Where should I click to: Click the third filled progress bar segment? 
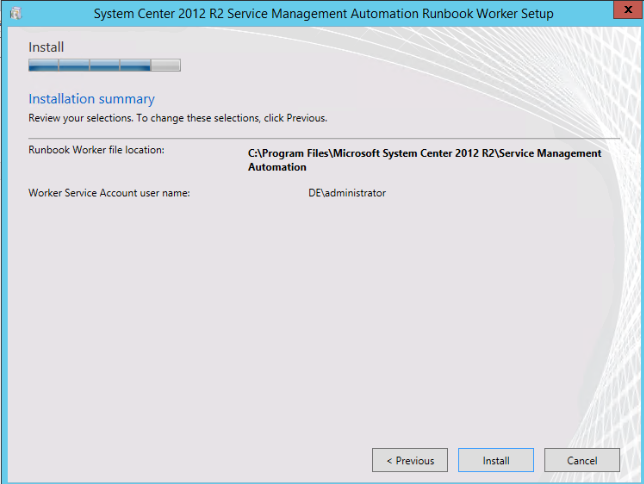tap(104, 66)
